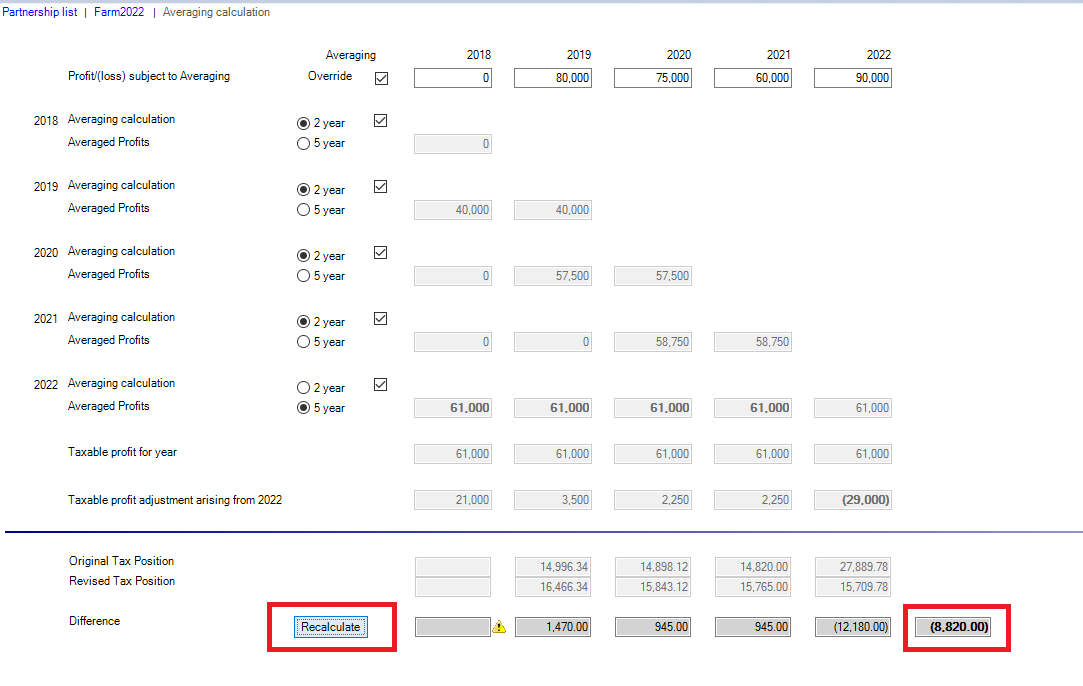
Task: Click the 2019 profit field showing 80,000
Action: click(553, 78)
